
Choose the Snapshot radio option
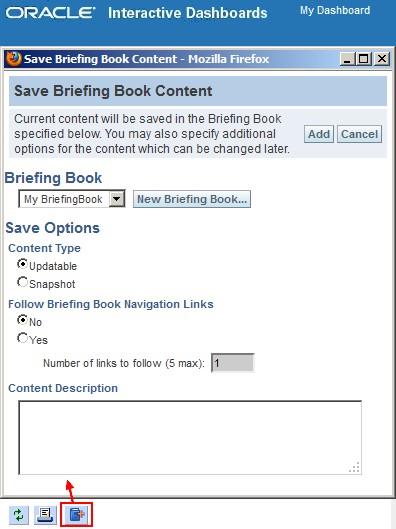pos(22,282)
